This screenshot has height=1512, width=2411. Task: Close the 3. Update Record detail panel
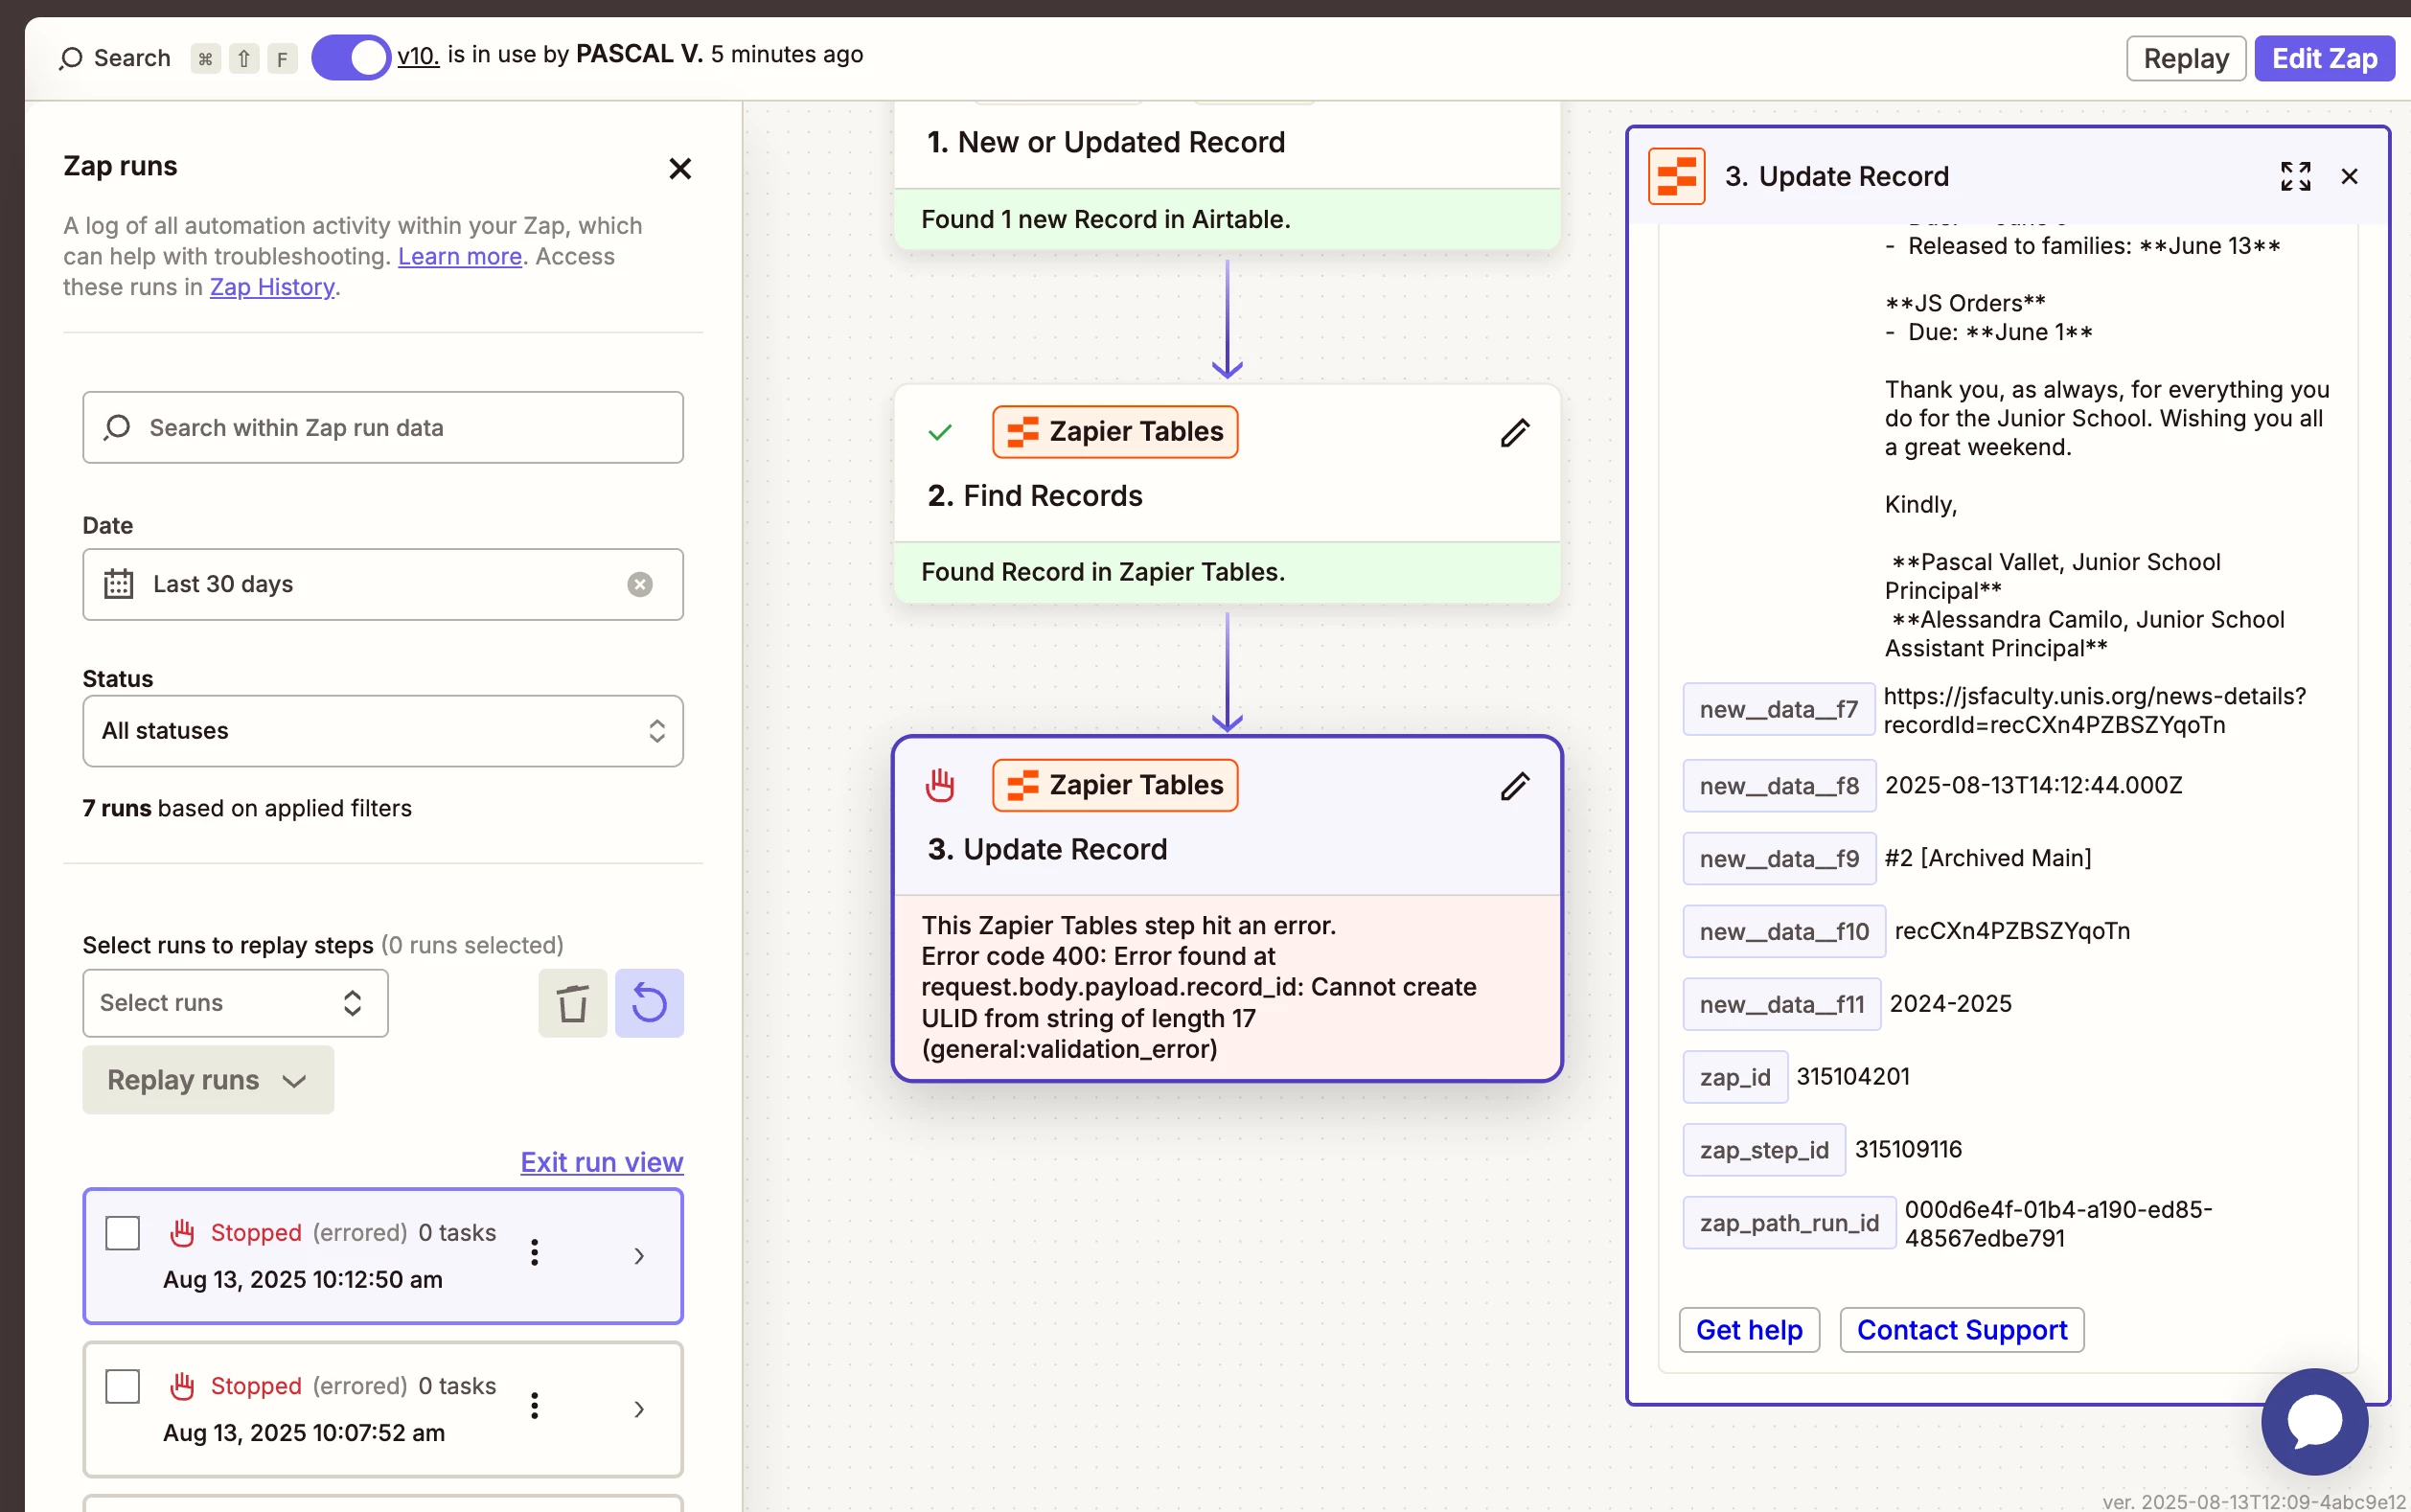pos(2349,176)
